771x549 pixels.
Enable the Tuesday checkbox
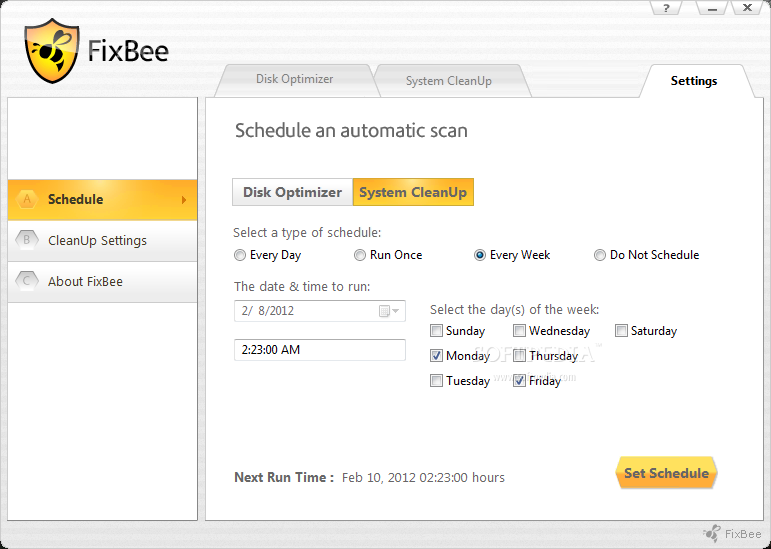tap(436, 380)
